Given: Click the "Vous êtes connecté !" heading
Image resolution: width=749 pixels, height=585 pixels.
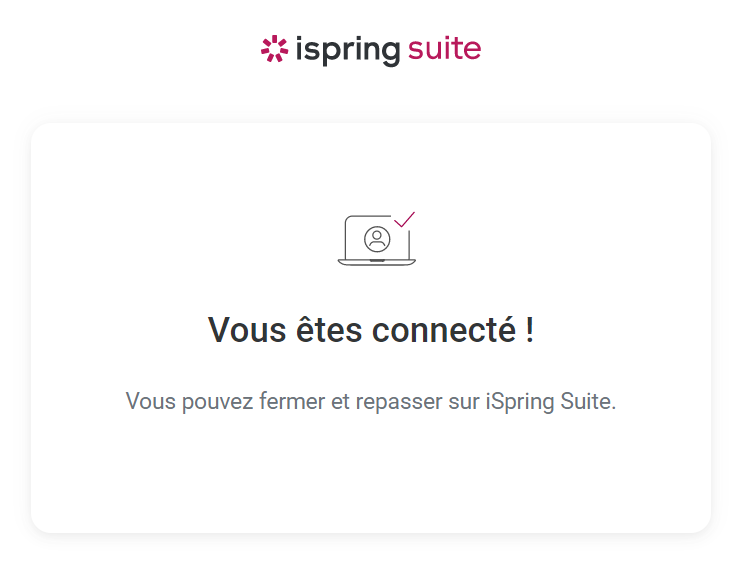Looking at the screenshot, I should click(x=371, y=330).
